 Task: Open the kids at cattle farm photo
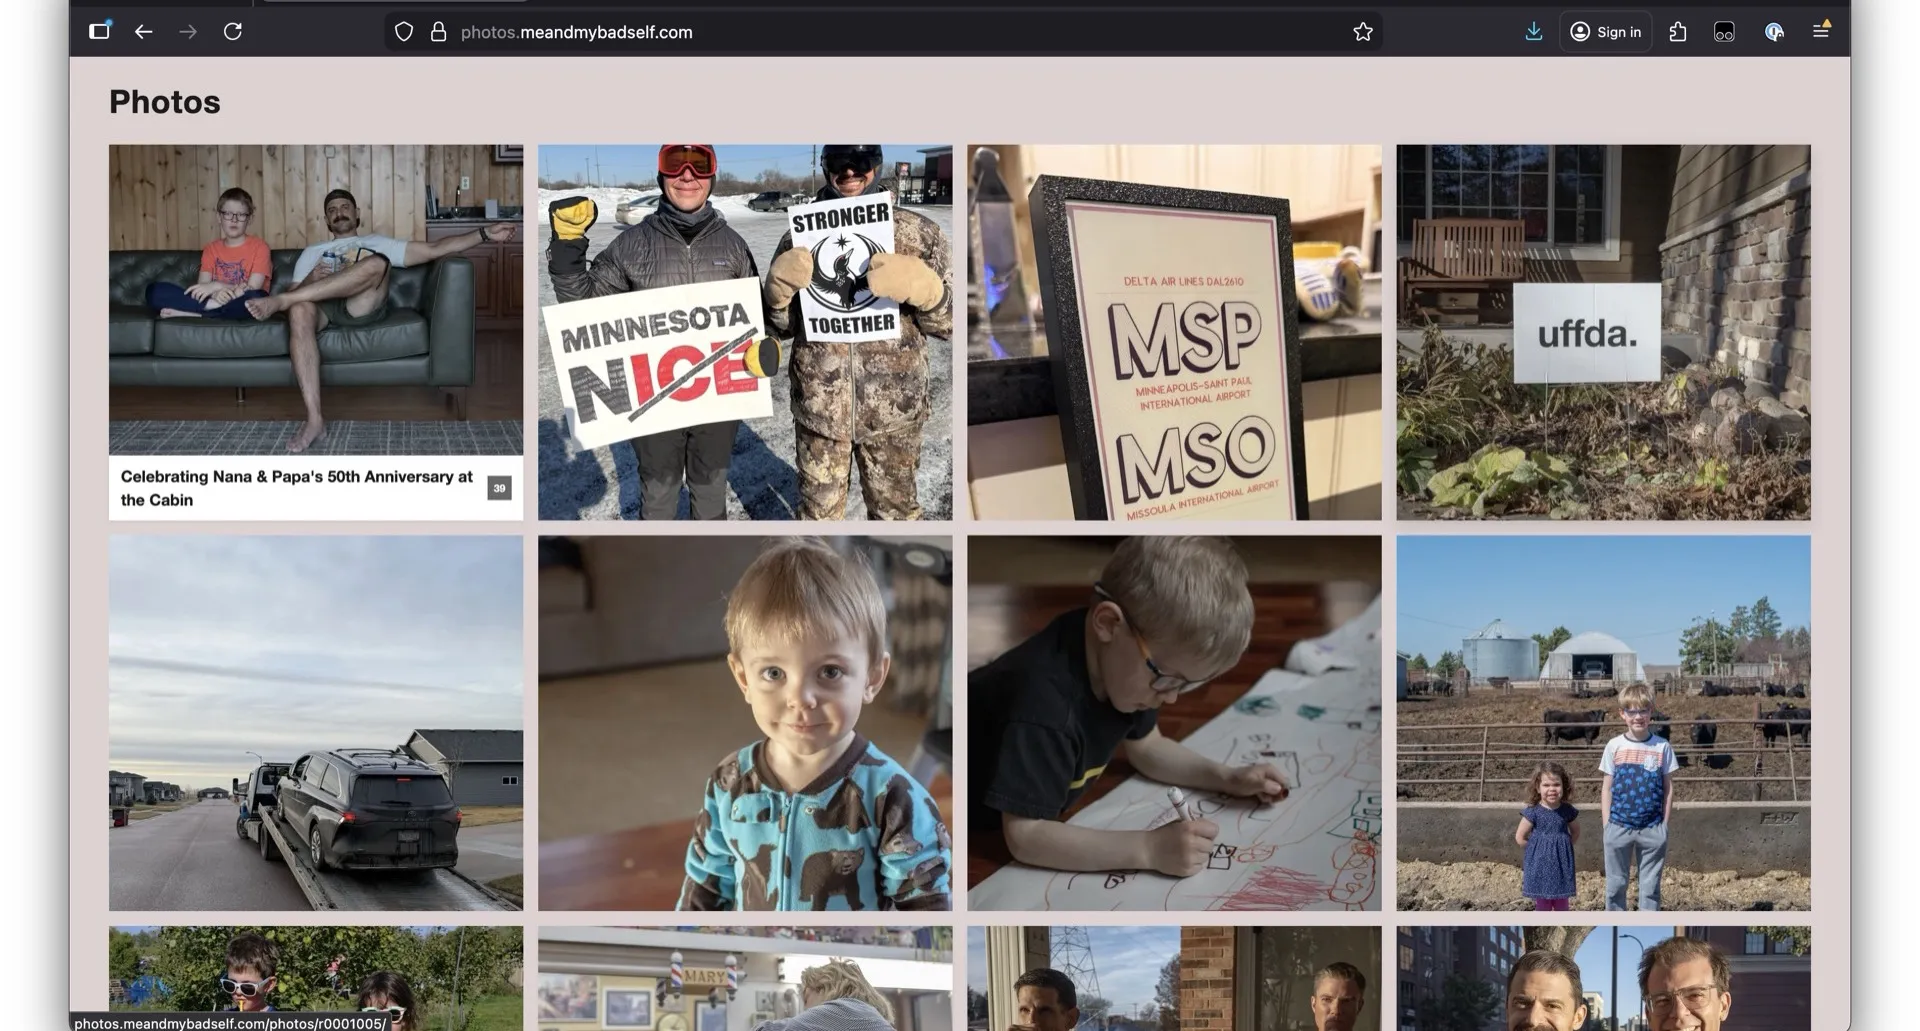(1603, 722)
